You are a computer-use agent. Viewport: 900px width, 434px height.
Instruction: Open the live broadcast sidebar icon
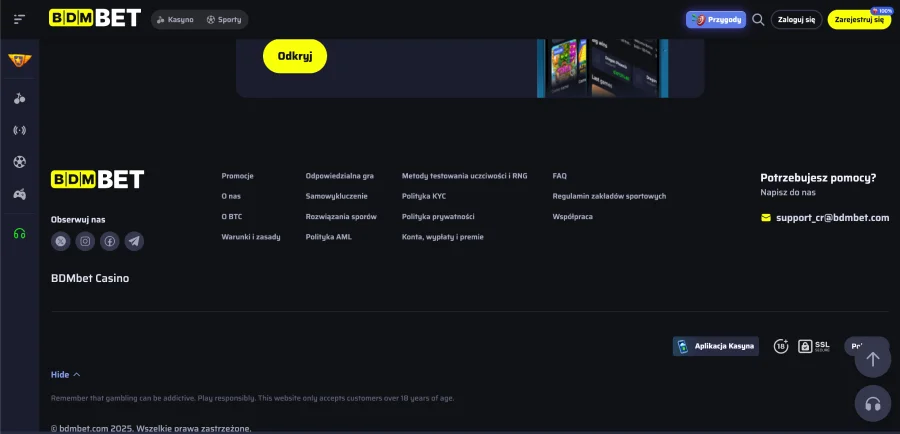click(20, 130)
